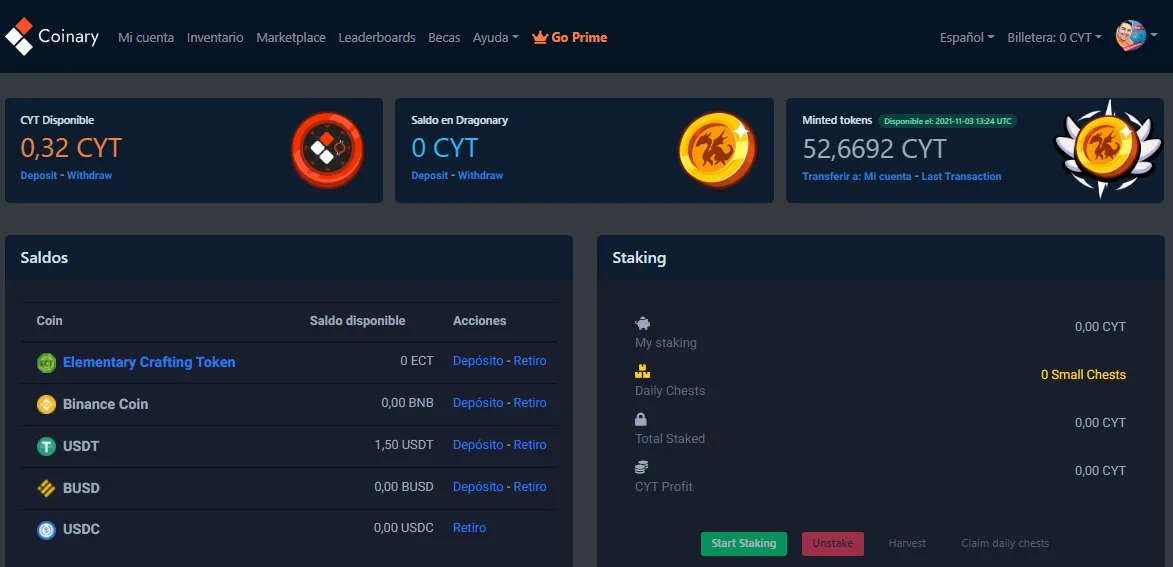Click the Disponible el: 2021-11-03 badge
1173x567 pixels.
(947, 120)
